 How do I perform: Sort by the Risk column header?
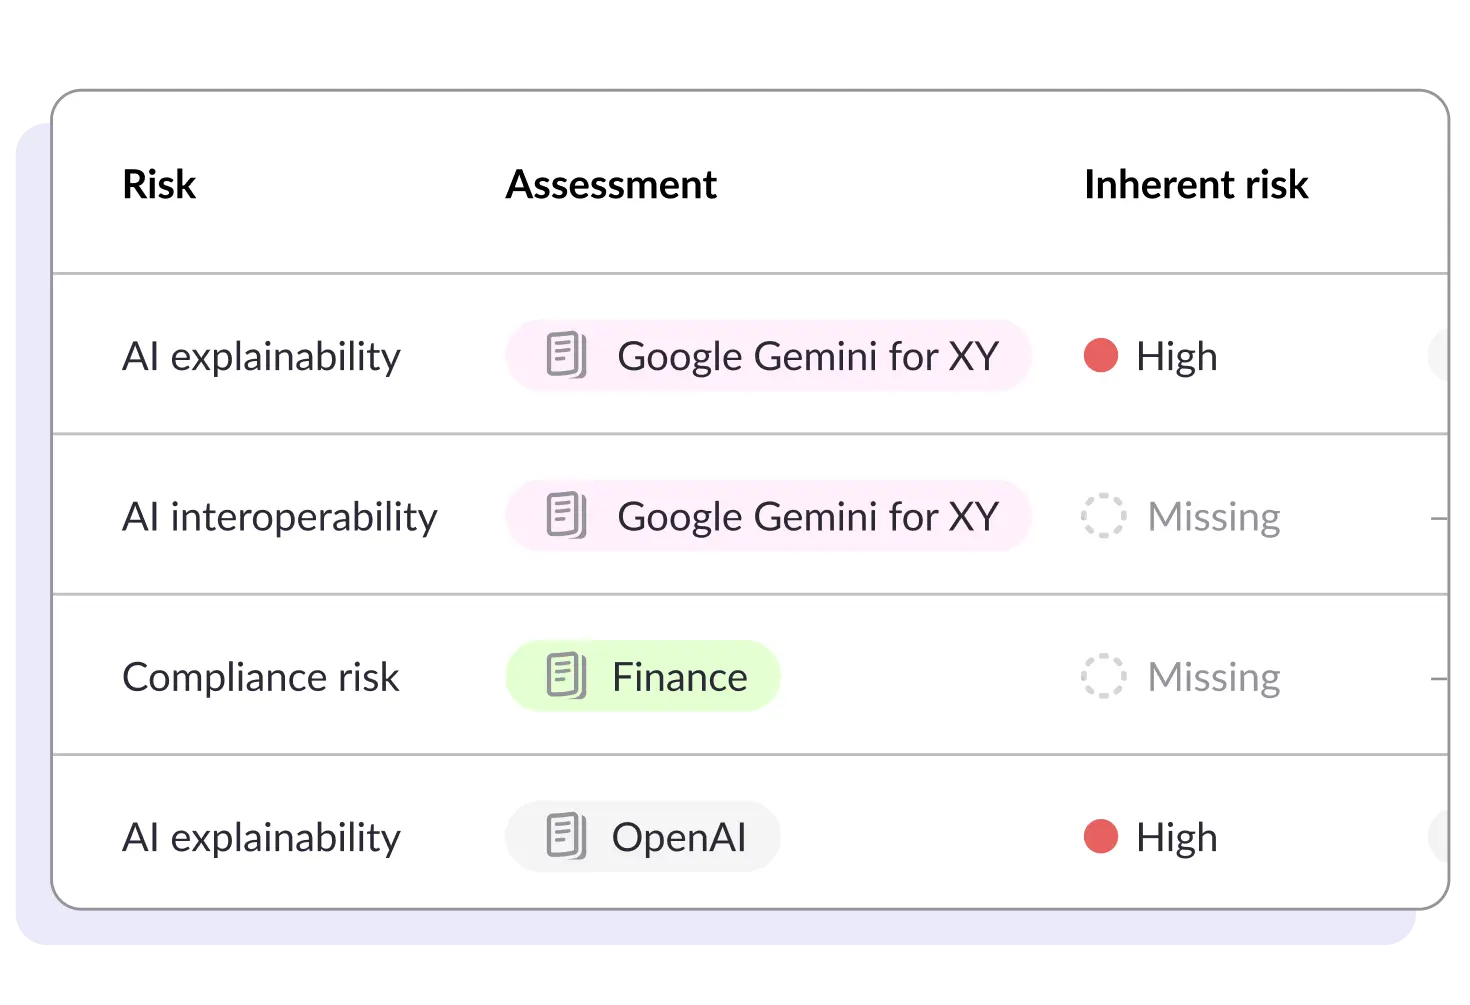159,184
